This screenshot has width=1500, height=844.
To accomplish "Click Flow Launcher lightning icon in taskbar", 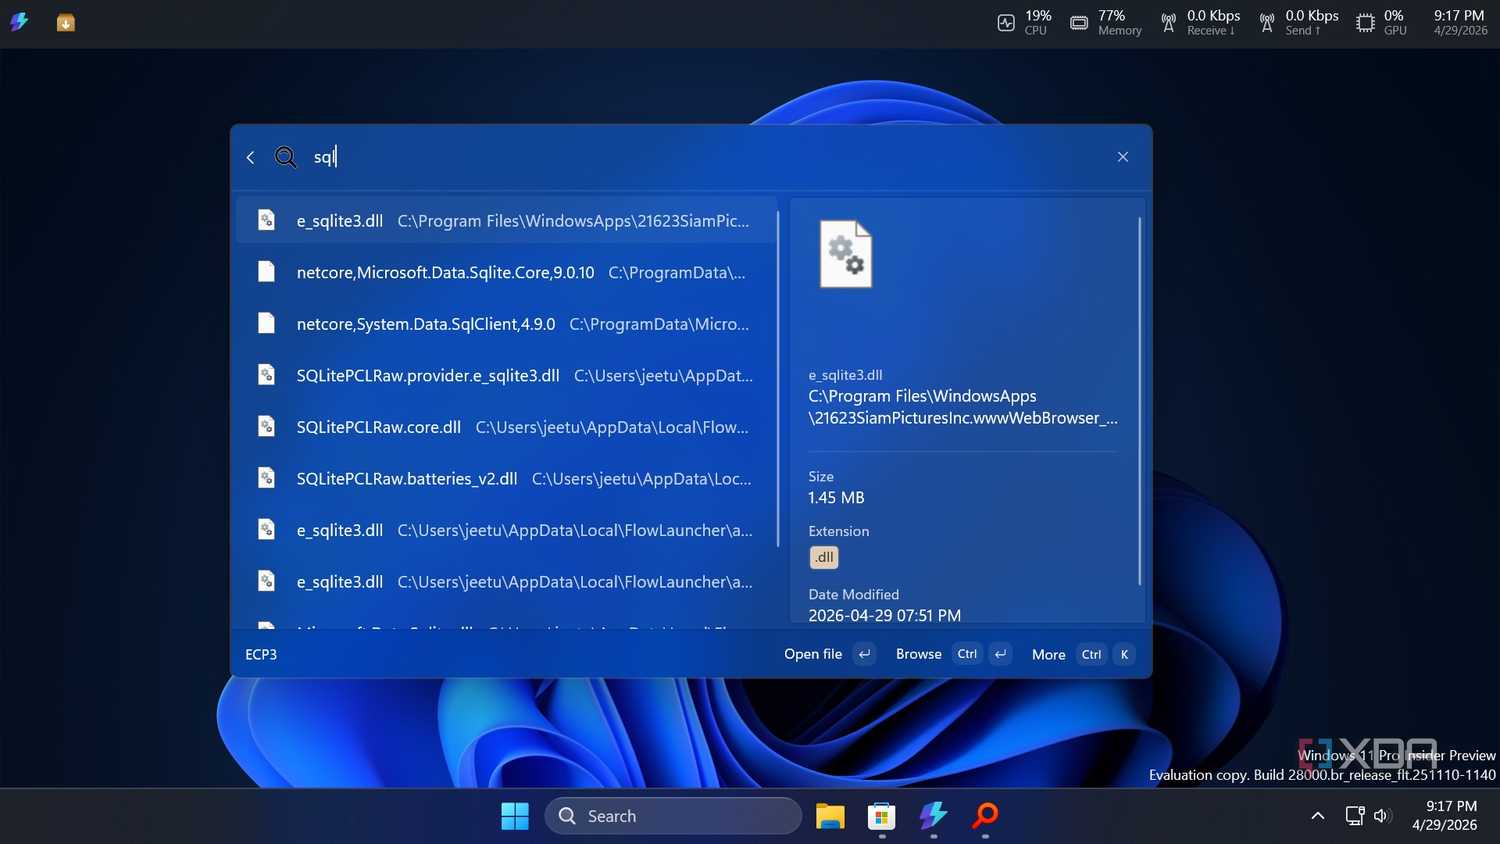I will tap(933, 816).
